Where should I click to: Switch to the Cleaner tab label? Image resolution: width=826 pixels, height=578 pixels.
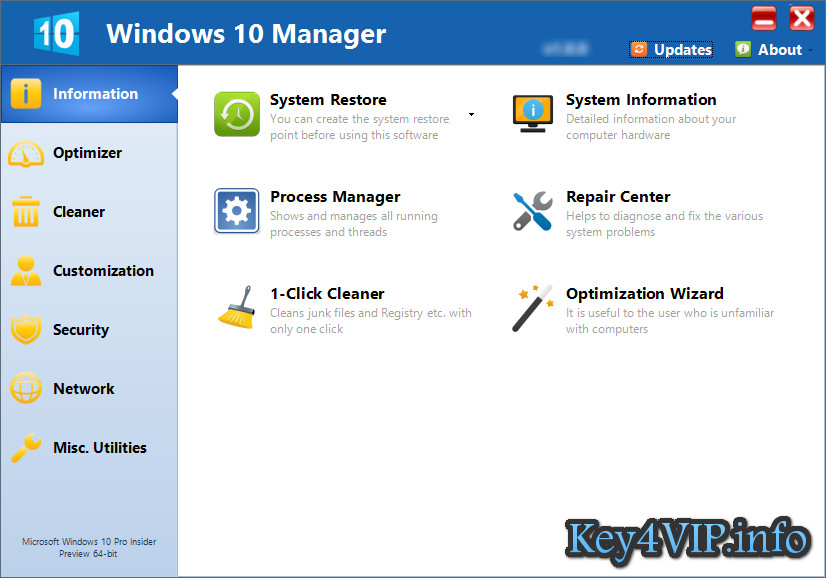pos(79,212)
